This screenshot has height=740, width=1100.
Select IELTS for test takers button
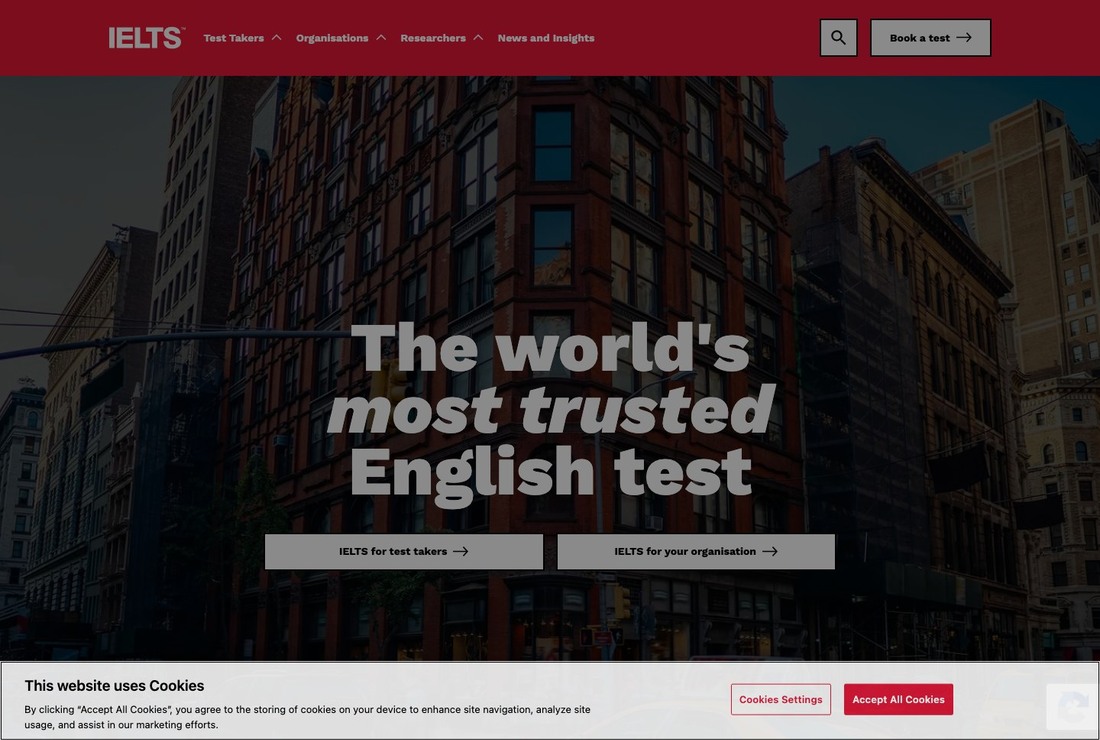404,551
